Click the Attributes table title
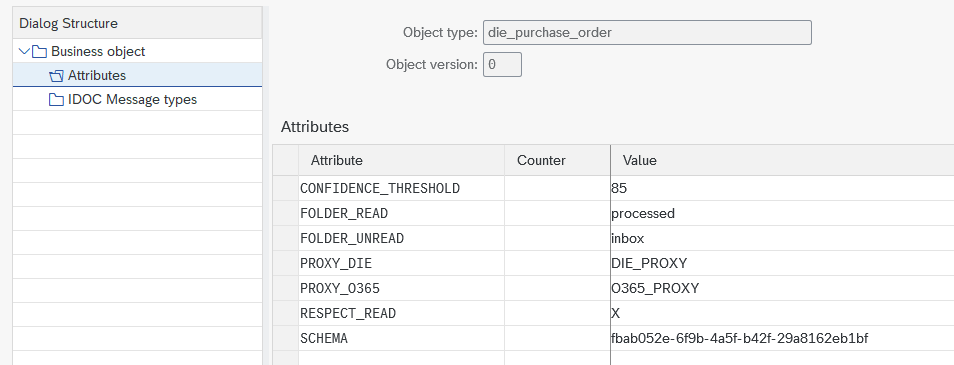Image resolution: width=954 pixels, height=365 pixels. [315, 127]
